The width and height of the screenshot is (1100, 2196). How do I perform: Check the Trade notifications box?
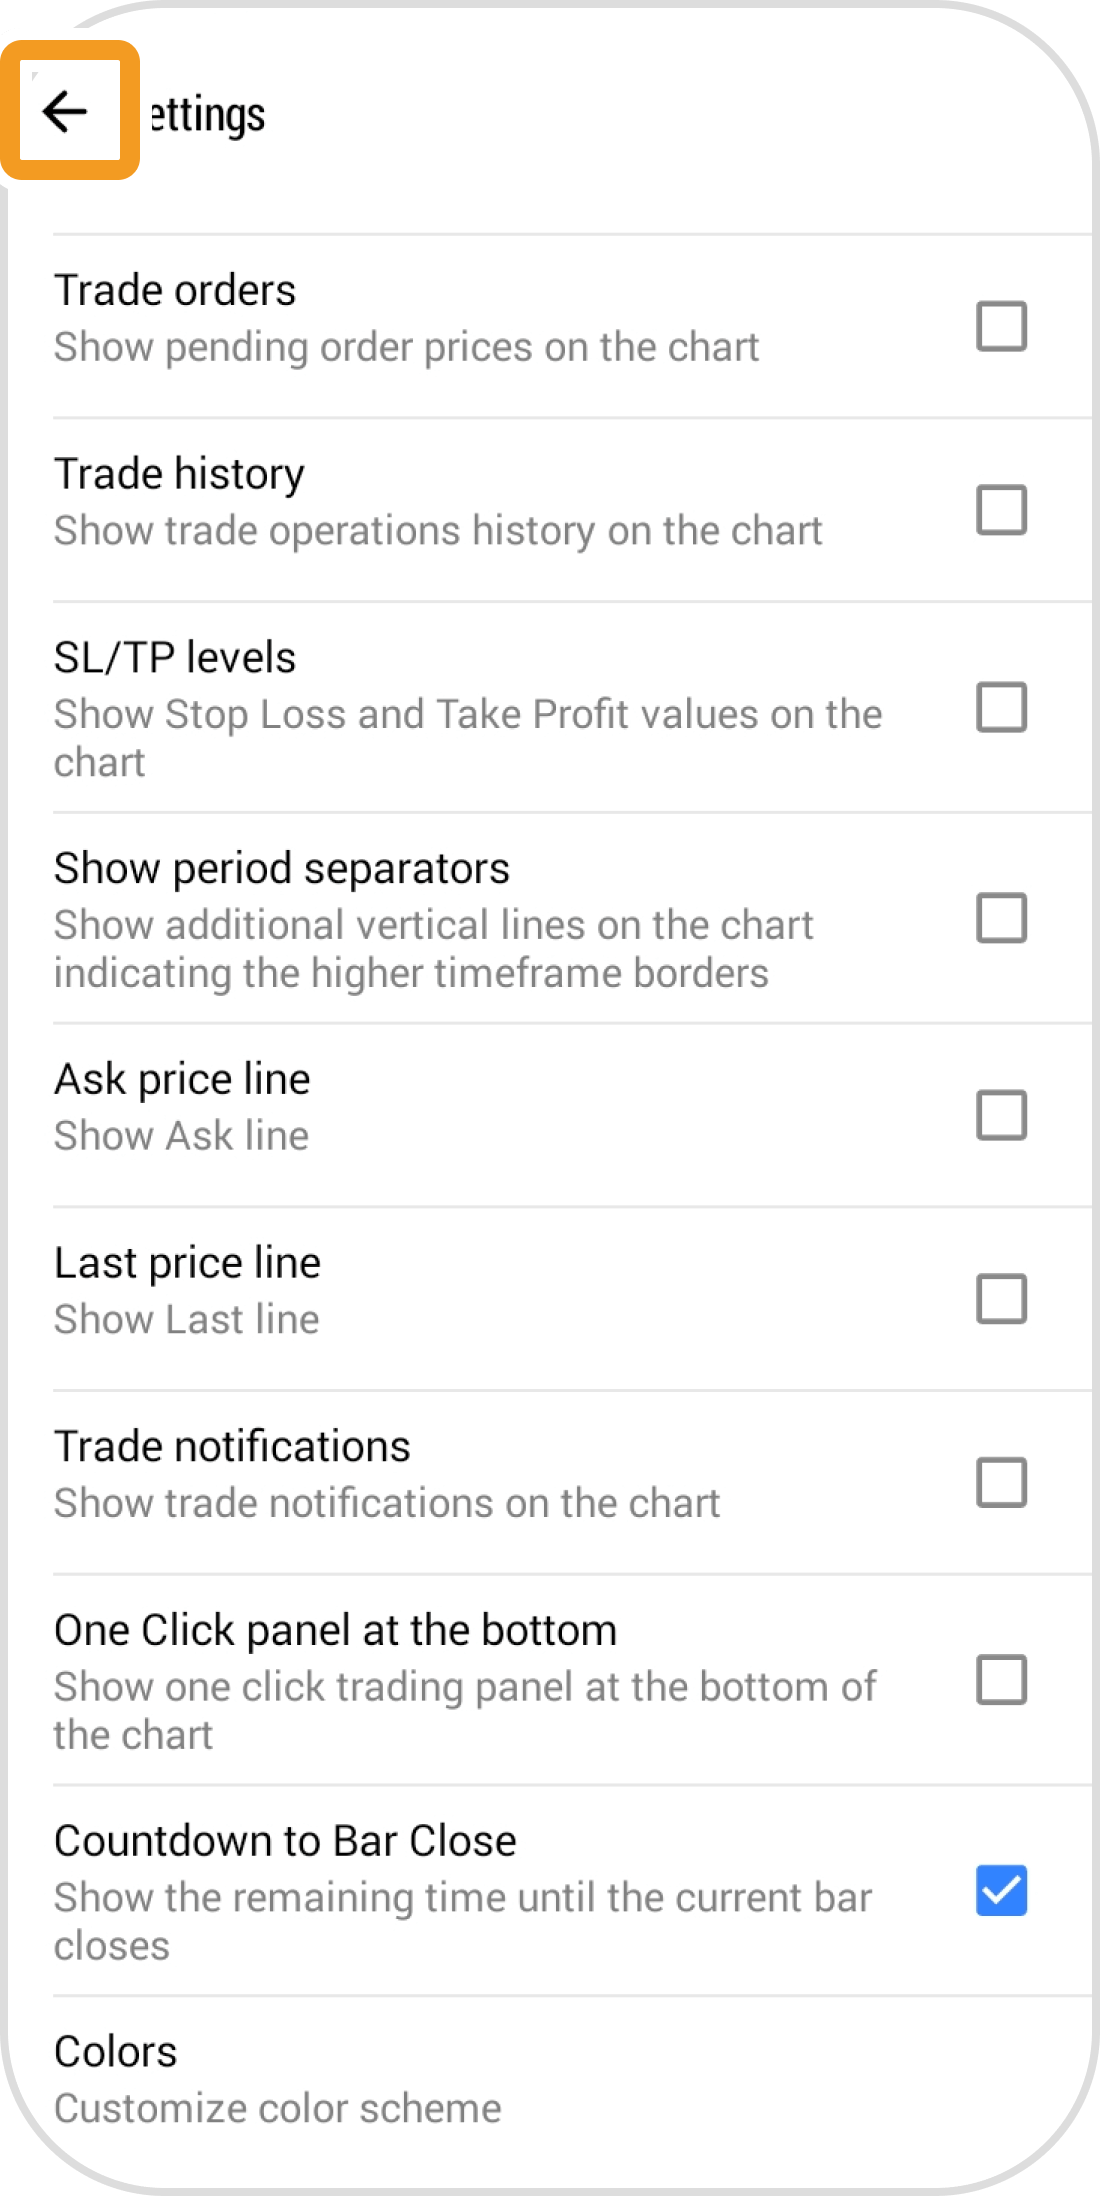pyautogui.click(x=1001, y=1482)
